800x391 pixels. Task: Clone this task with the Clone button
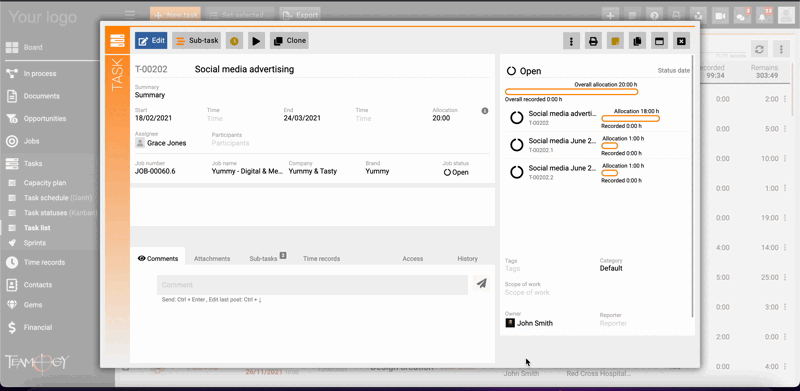click(289, 41)
